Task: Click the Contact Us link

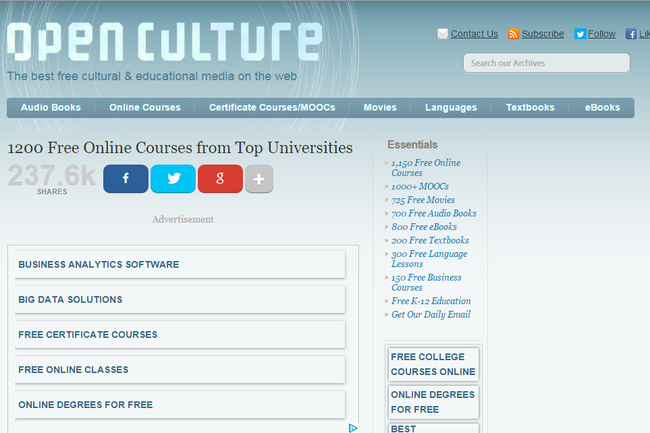Action: tap(474, 34)
